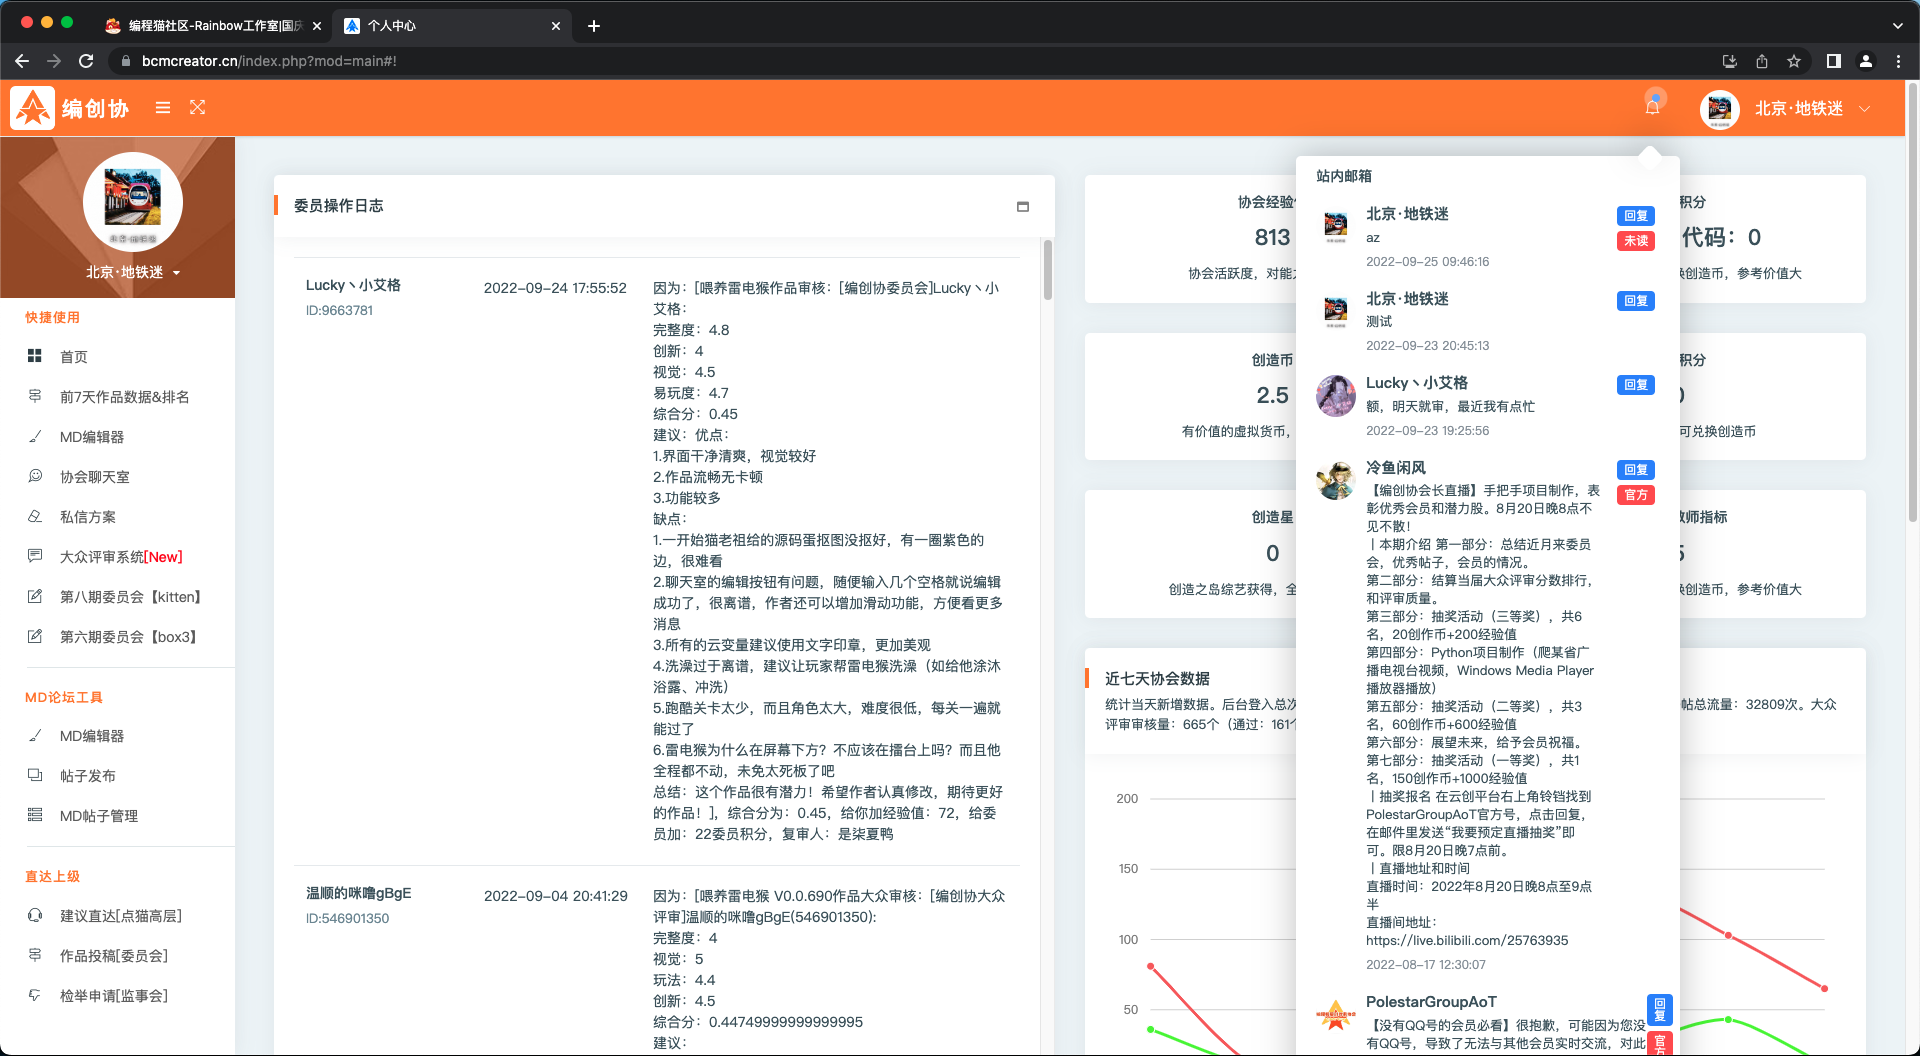This screenshot has height=1056, width=1920.
Task: Open 私信方案 in the sidebar
Action: pyautogui.click(x=88, y=517)
